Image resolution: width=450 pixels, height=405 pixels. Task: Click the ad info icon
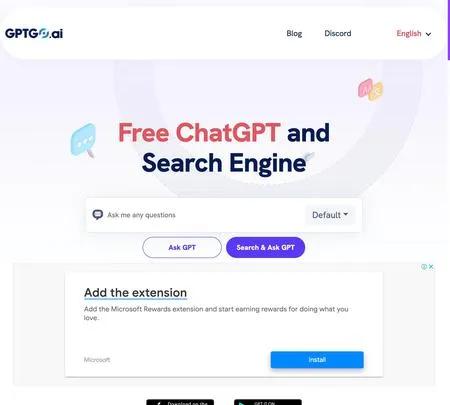pos(424,267)
